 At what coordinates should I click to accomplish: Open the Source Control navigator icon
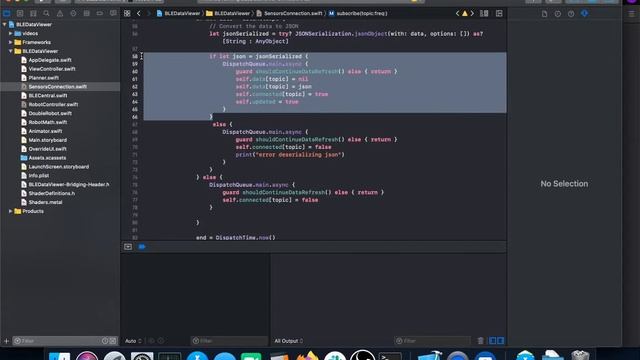(x=20, y=13)
